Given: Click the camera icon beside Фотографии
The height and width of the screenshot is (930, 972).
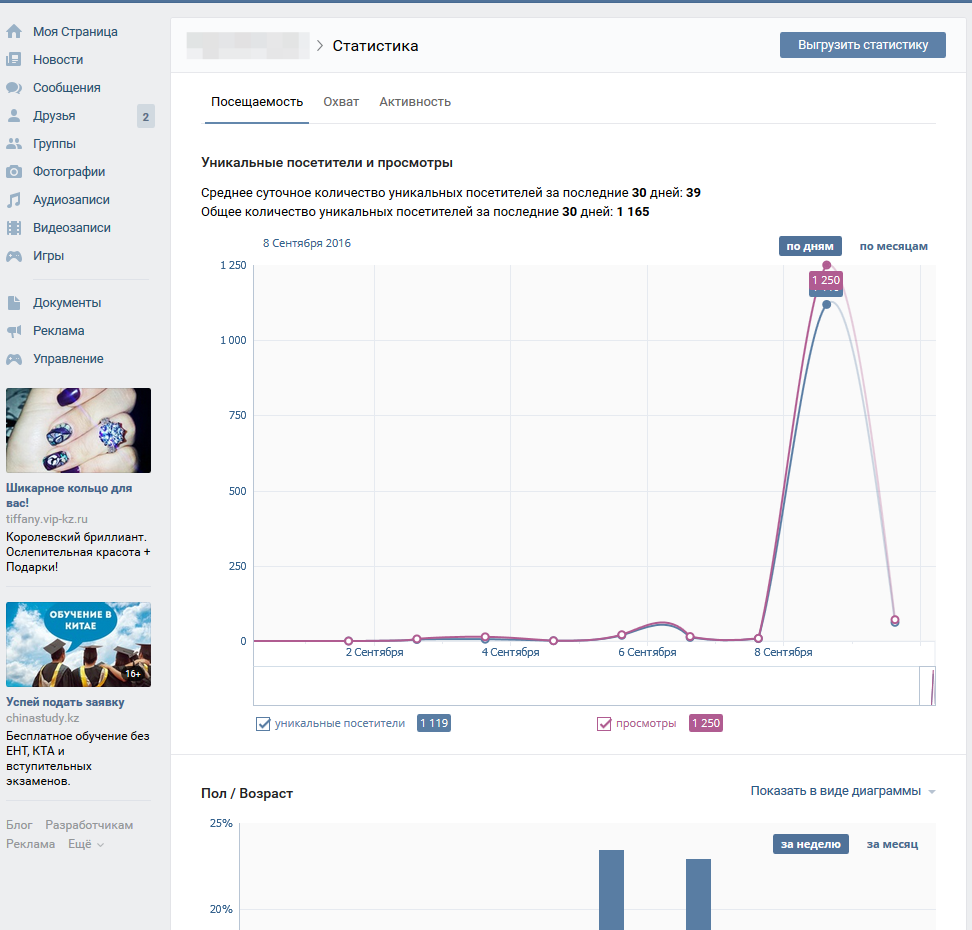Looking at the screenshot, I should (x=14, y=172).
